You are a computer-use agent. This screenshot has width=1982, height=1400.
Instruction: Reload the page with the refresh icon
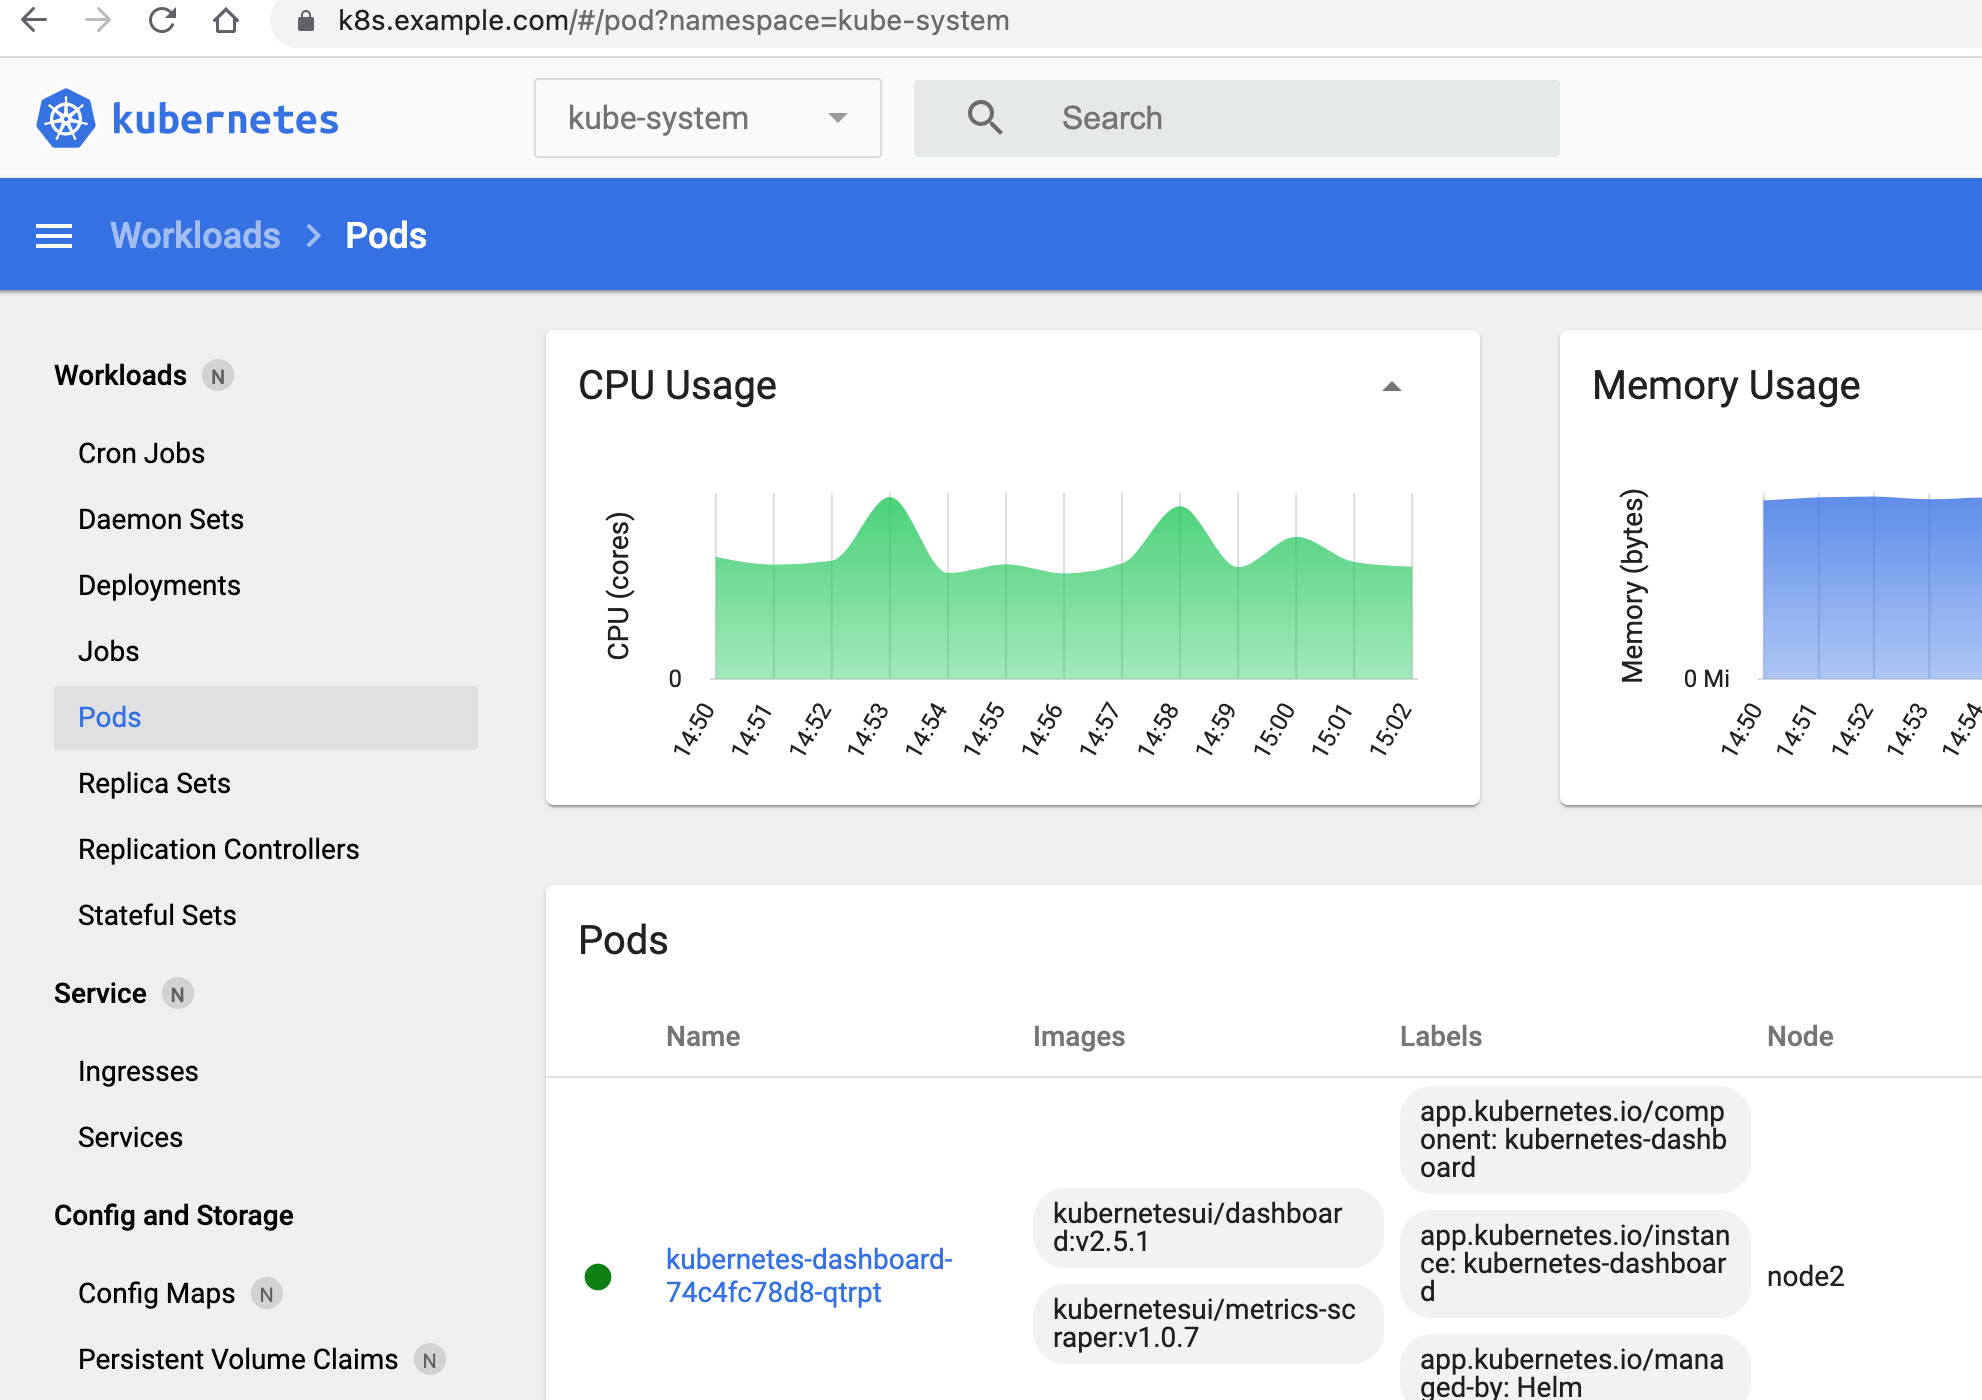[x=162, y=20]
